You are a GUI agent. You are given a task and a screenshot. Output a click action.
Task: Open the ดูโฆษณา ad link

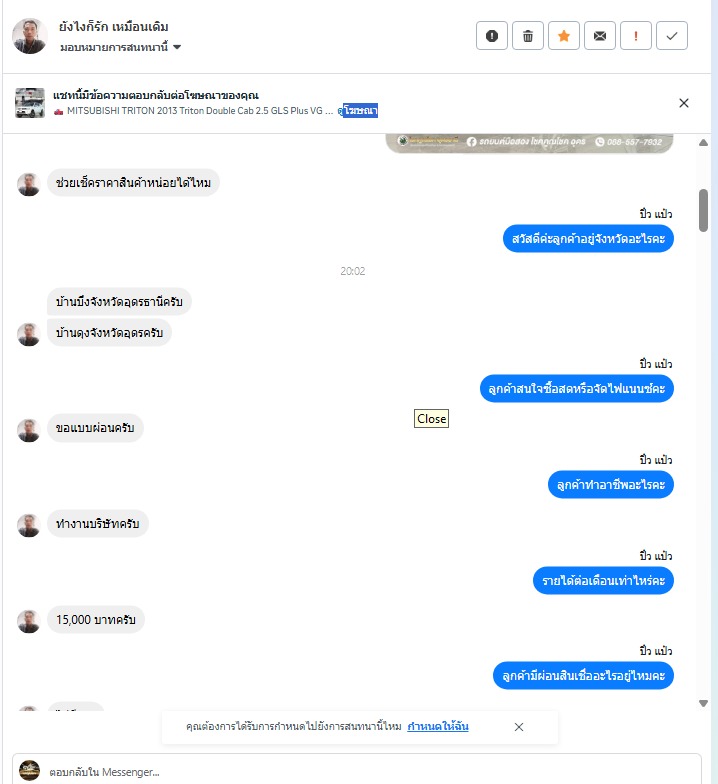coord(358,110)
